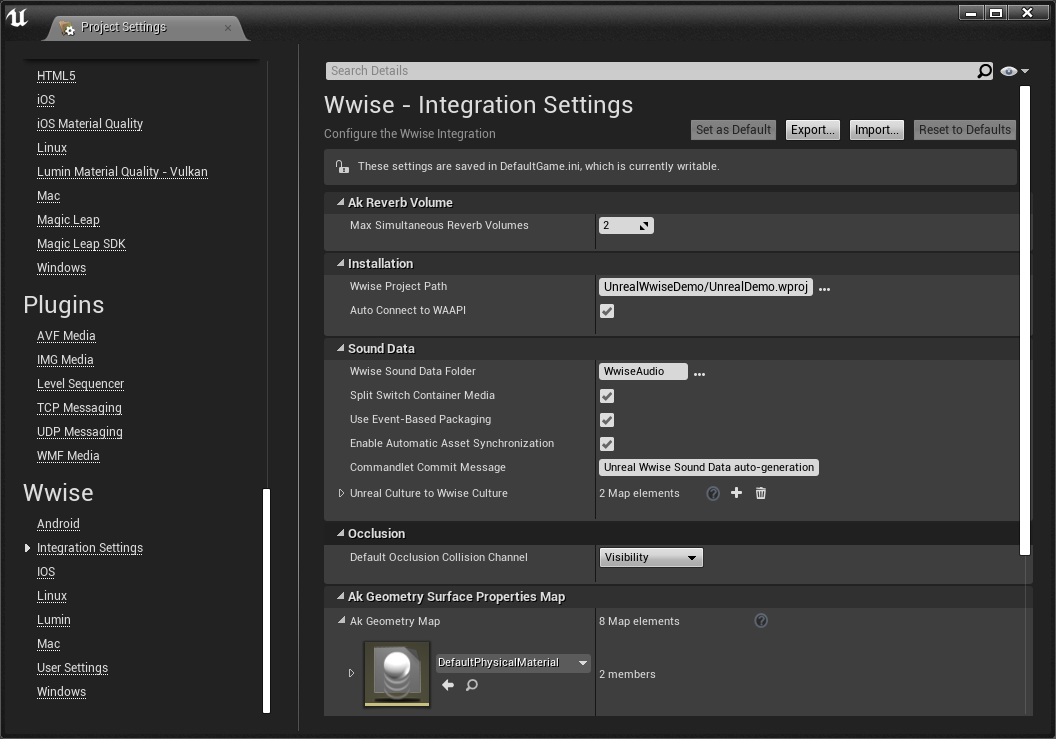This screenshot has height=739, width=1056.
Task: Open Wwise Mac settings
Action: point(48,644)
